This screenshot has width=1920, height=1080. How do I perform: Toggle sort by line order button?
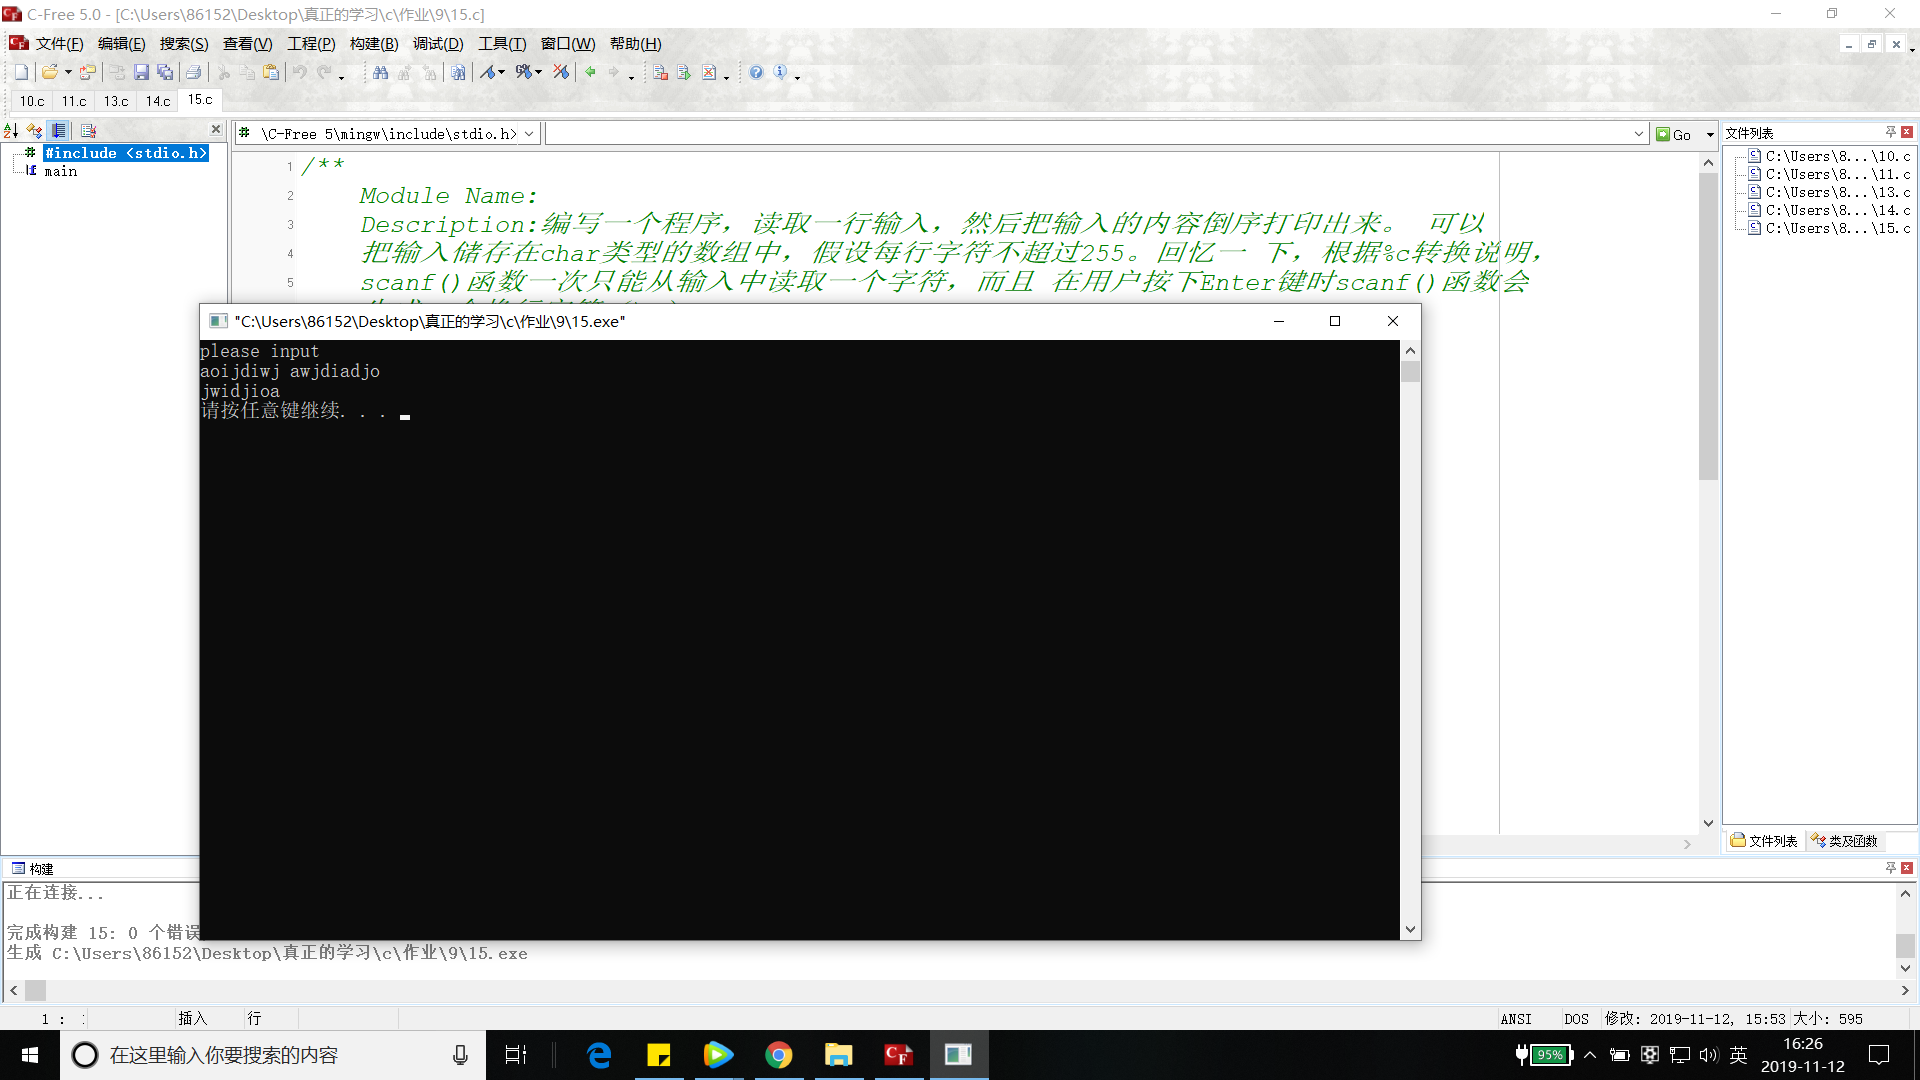pos(59,130)
